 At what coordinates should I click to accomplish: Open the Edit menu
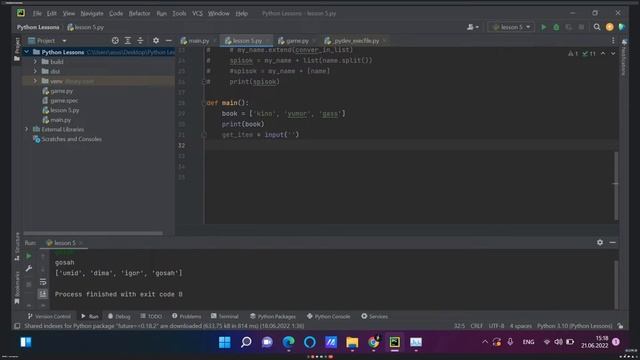(x=51, y=13)
